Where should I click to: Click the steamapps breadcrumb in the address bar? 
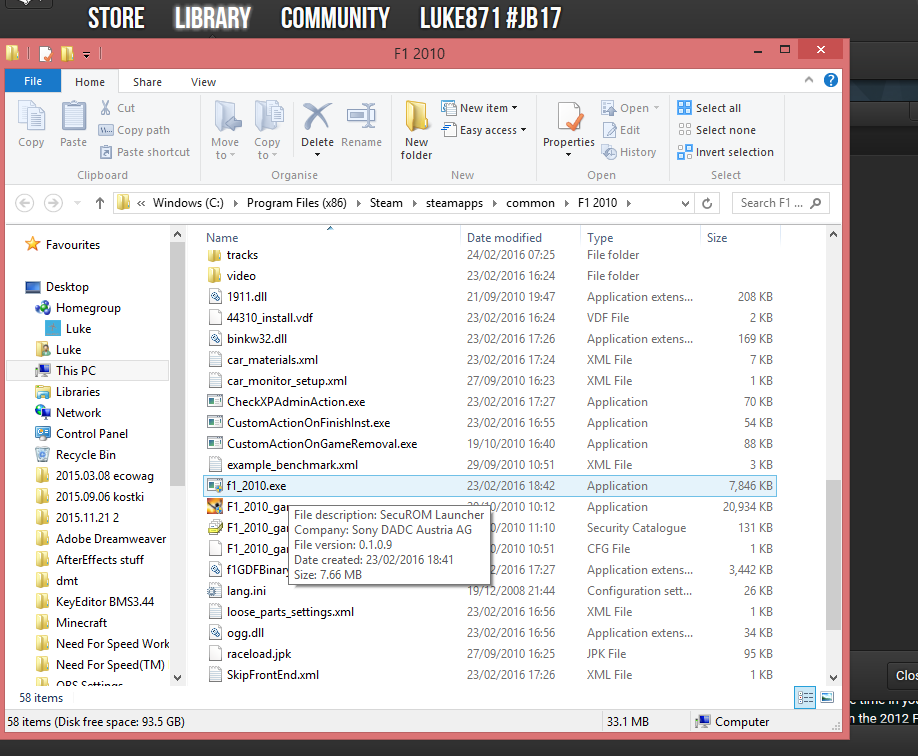454,203
